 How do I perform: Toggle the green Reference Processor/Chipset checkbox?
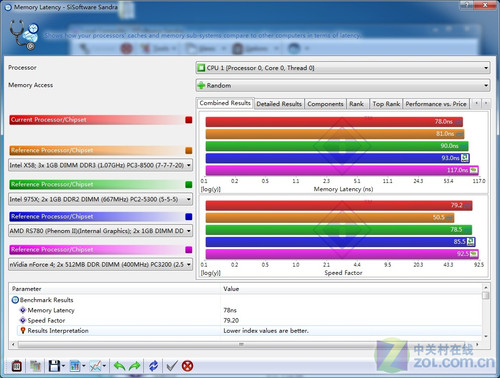[189, 184]
